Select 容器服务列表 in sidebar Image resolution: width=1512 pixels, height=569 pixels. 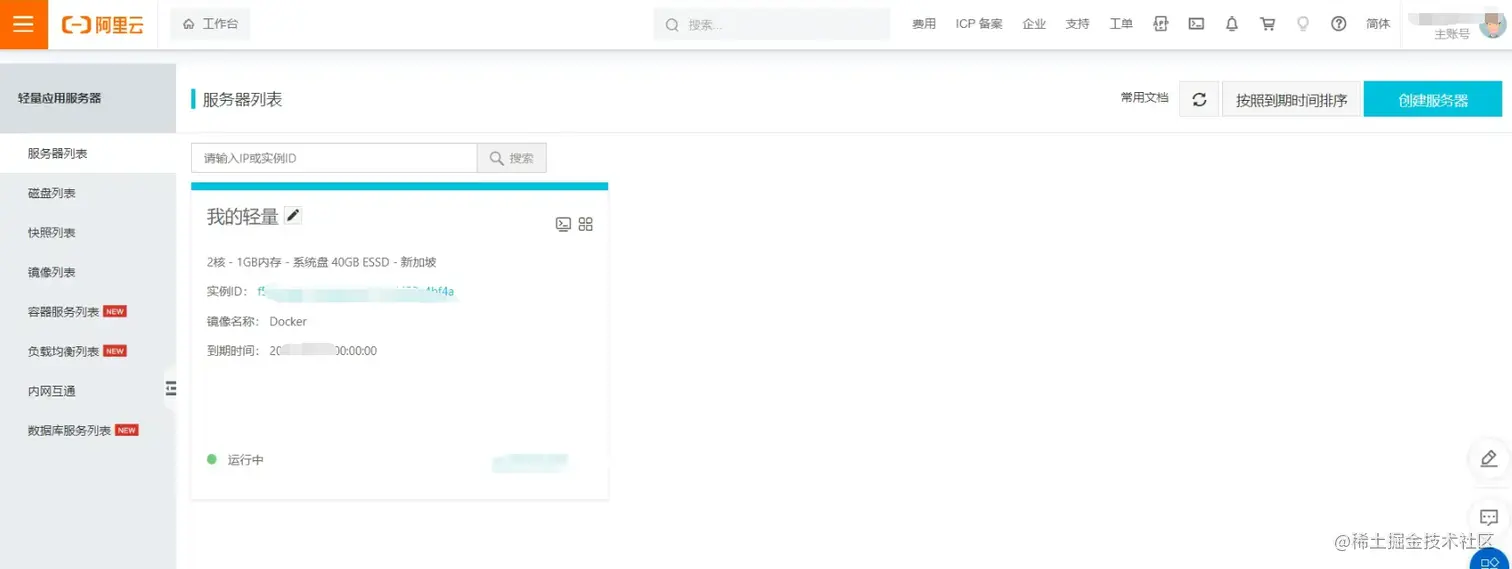point(88,312)
